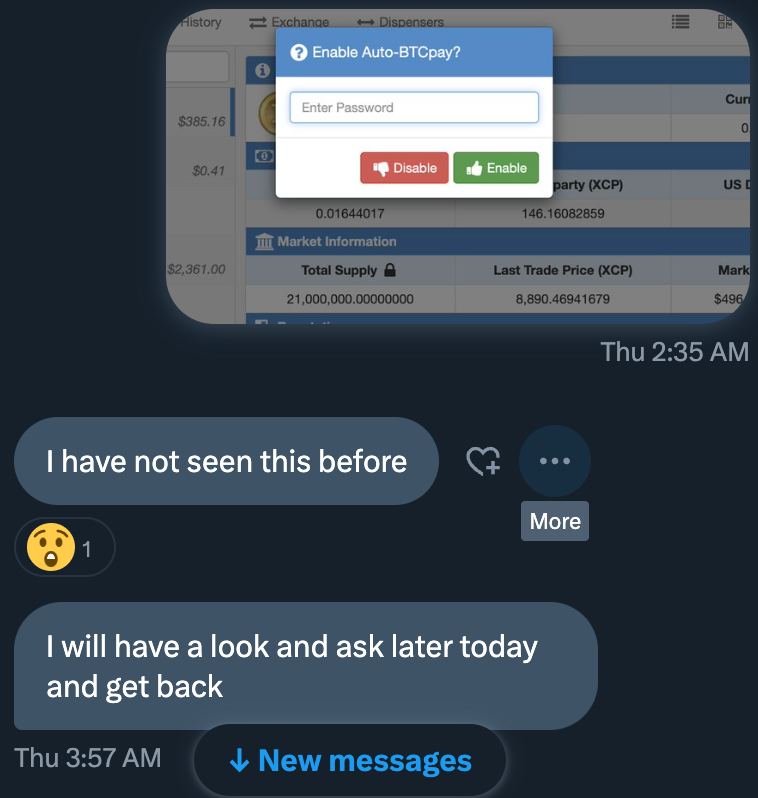This screenshot has width=758, height=798.
Task: Add a reaction with heart-plus icon
Action: (483, 461)
